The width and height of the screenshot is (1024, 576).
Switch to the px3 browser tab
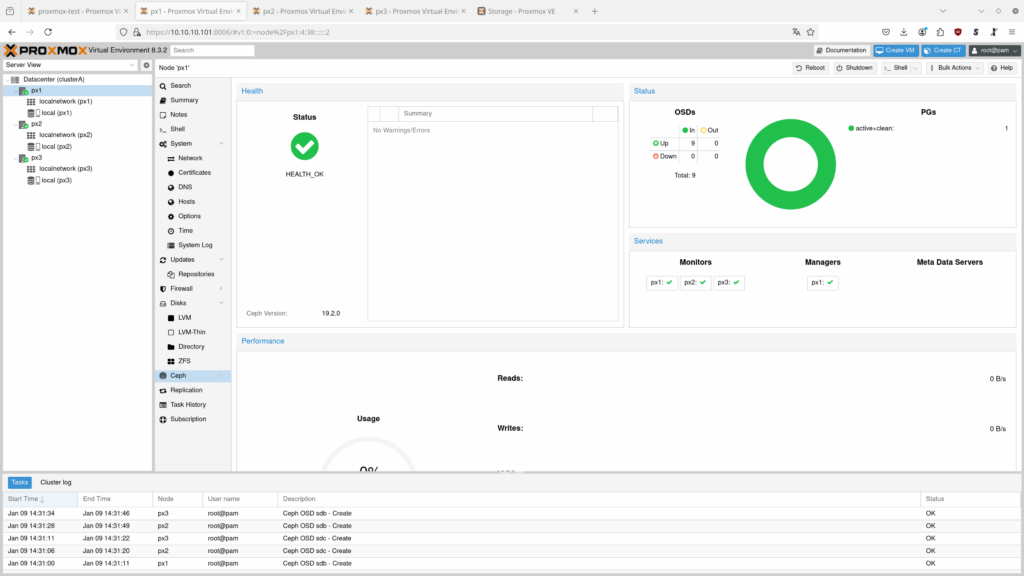pyautogui.click(x=415, y=11)
